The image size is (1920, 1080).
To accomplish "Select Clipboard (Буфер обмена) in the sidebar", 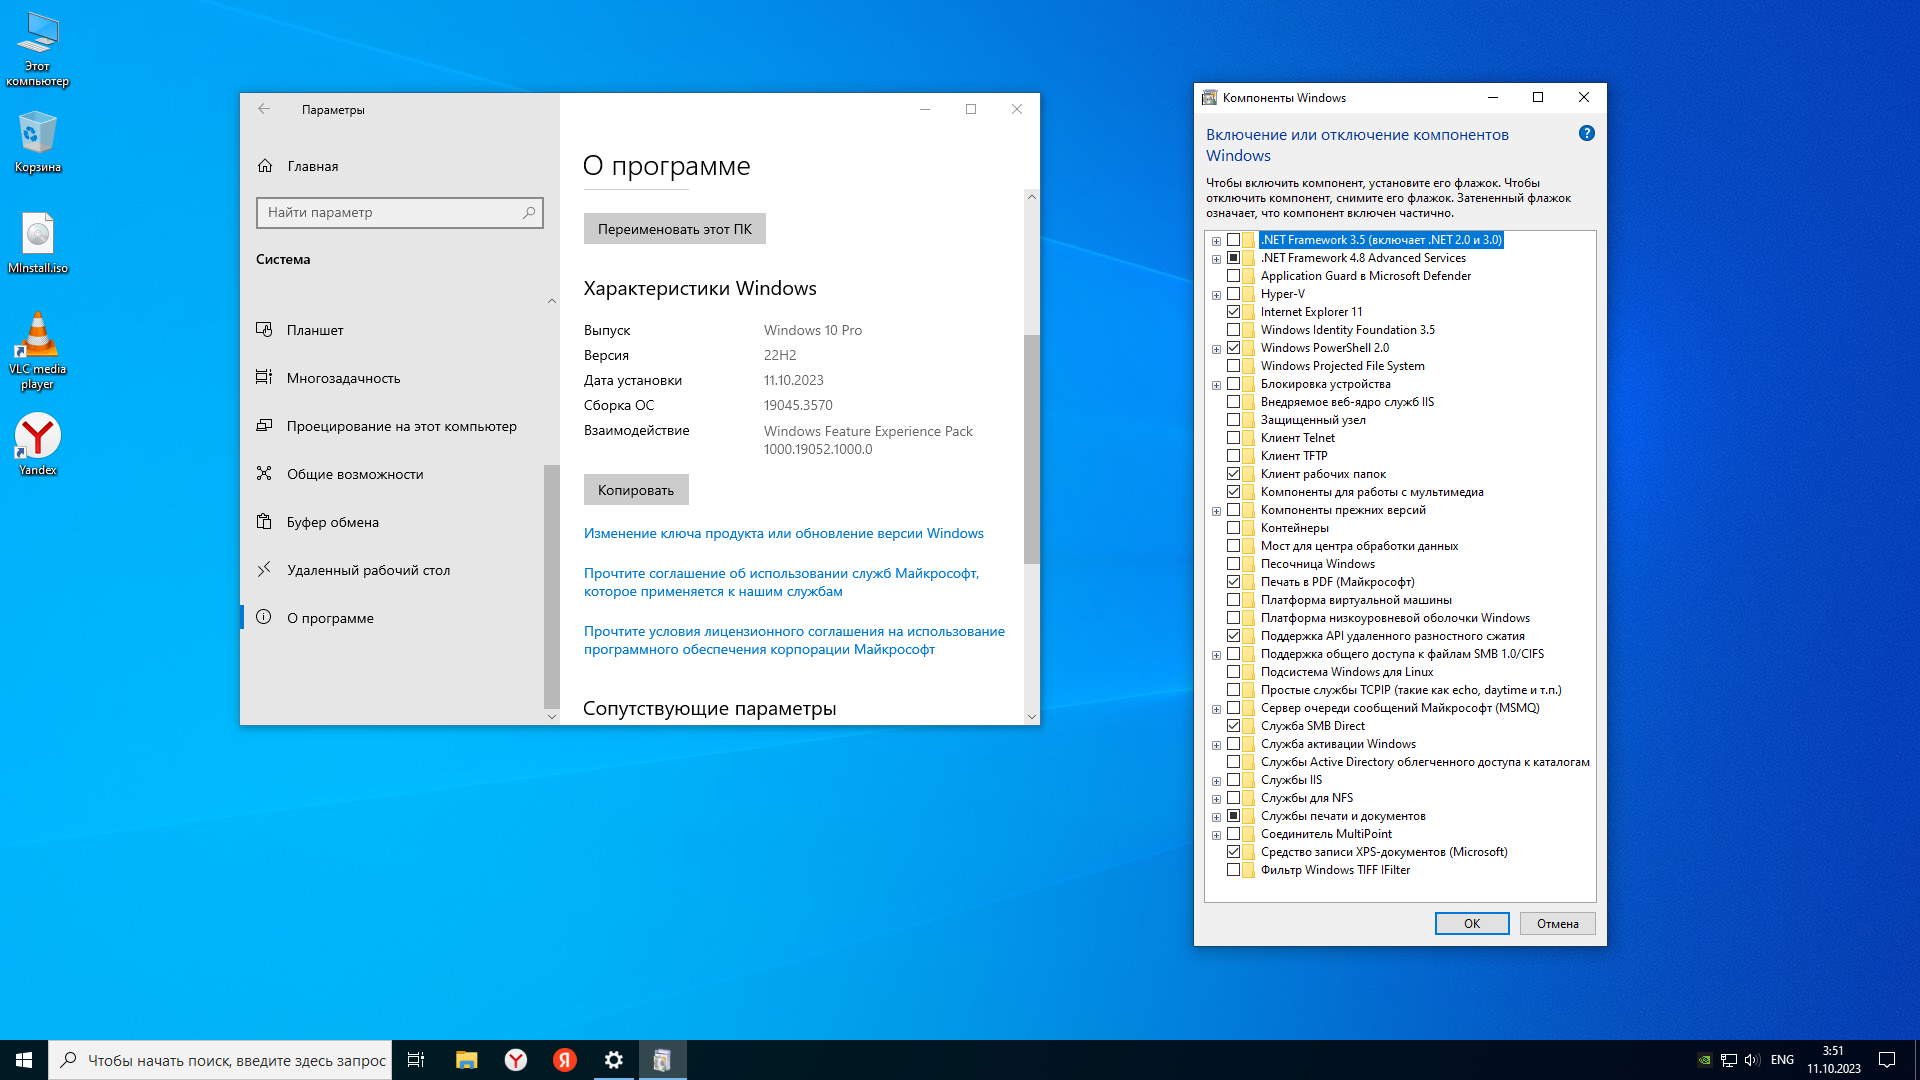I will pos(332,522).
